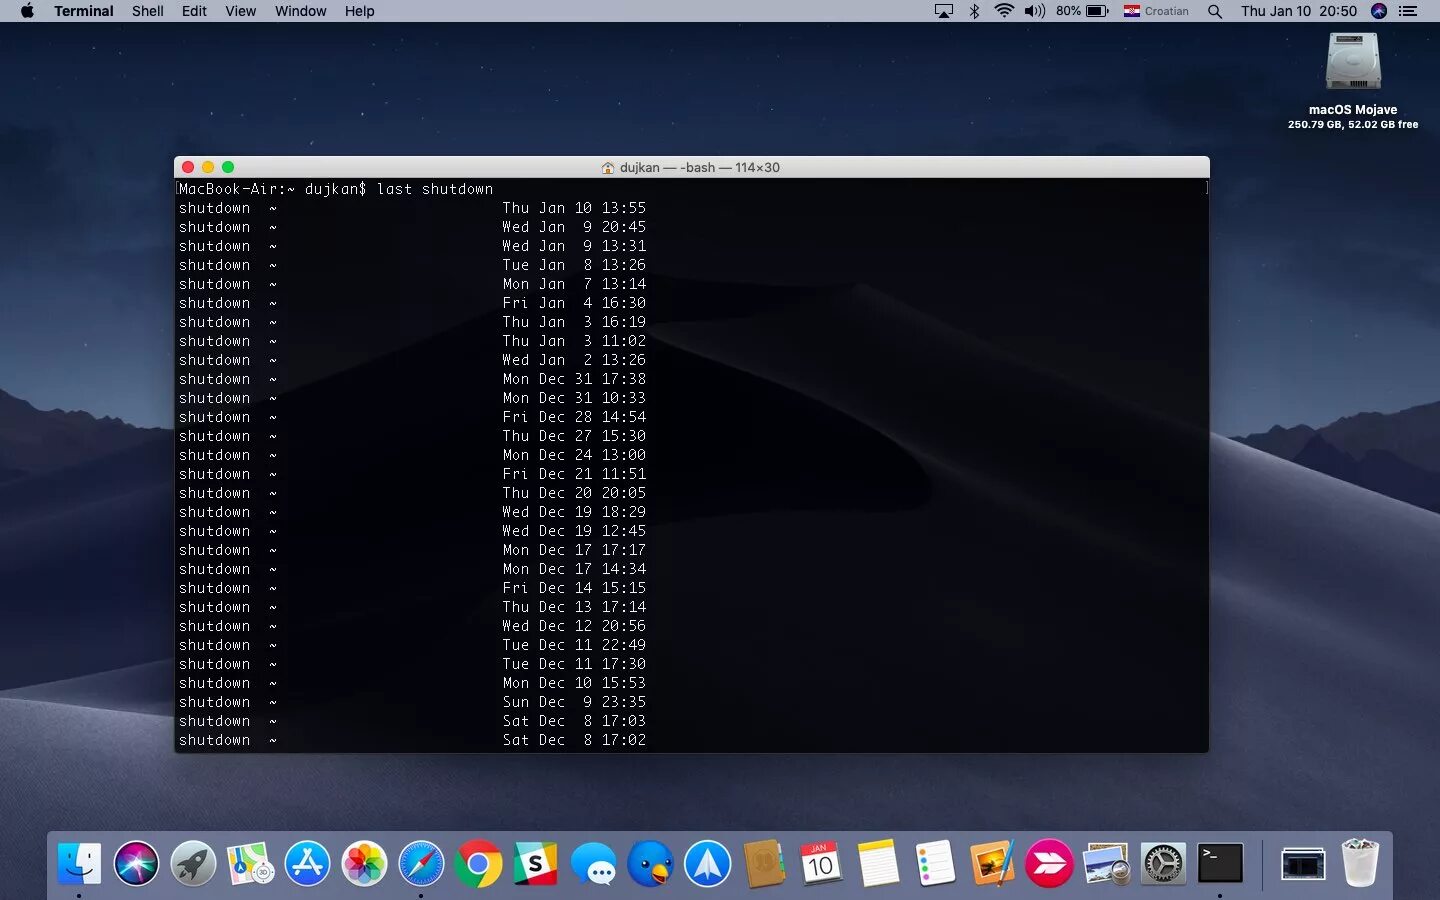Open the Croatian input source menu

pos(1156,11)
